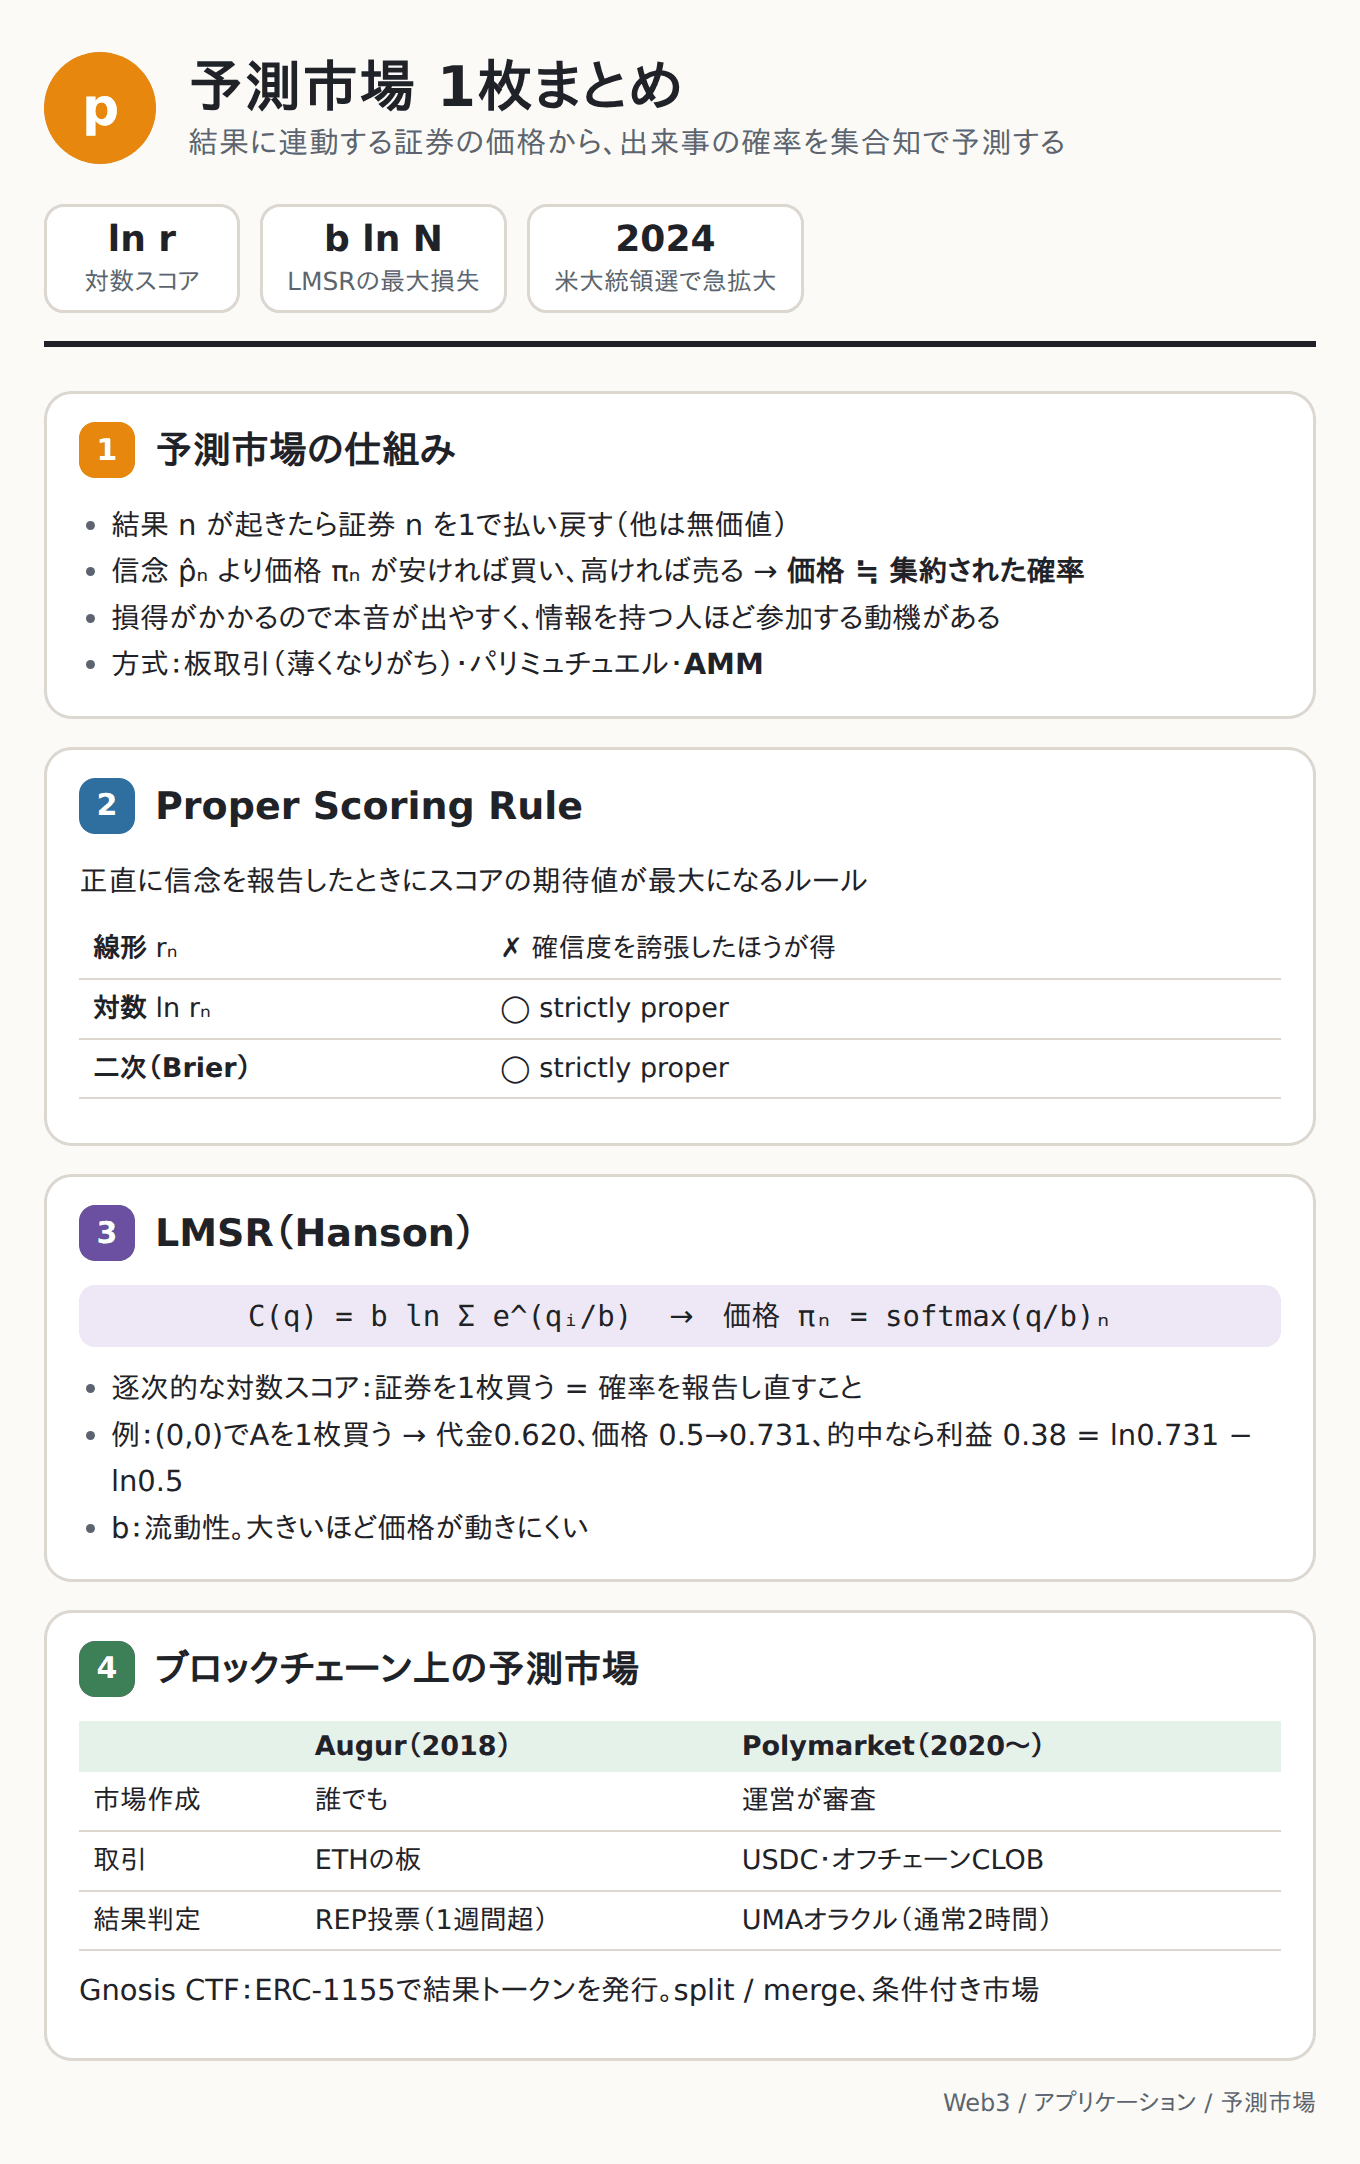This screenshot has width=1360, height=2164.
Task: Click the orange circular p logo
Action: 100,108
